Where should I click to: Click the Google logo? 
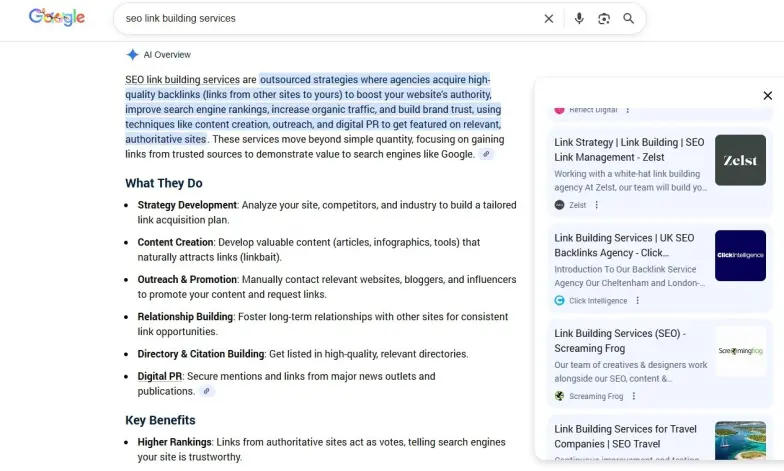click(x=56, y=18)
